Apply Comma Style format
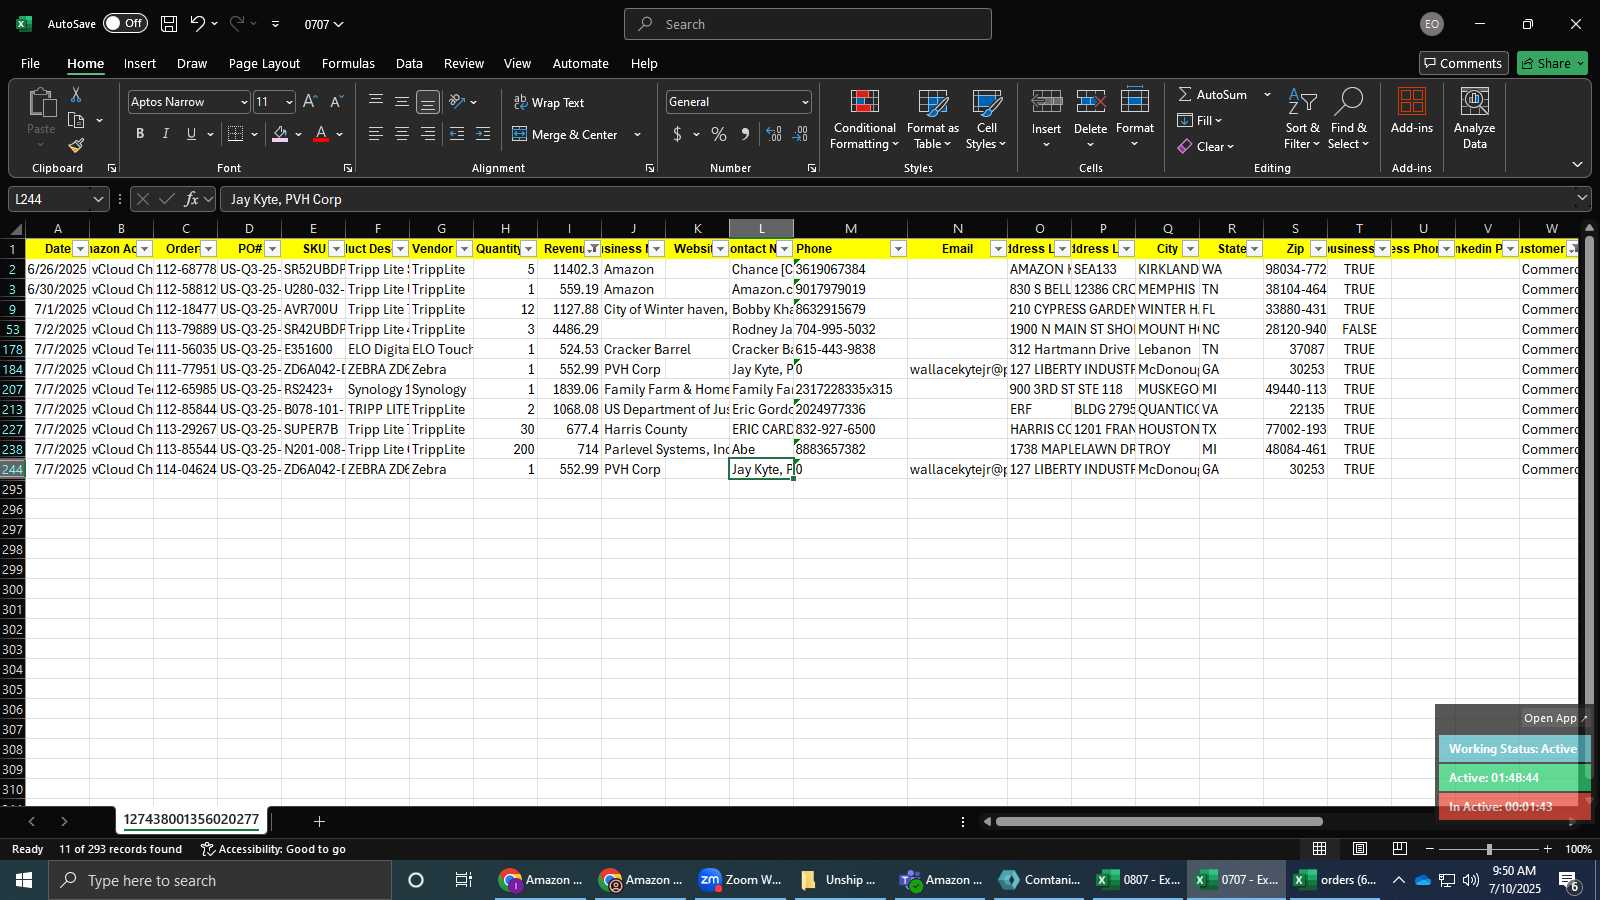This screenshot has width=1600, height=900. click(x=745, y=134)
